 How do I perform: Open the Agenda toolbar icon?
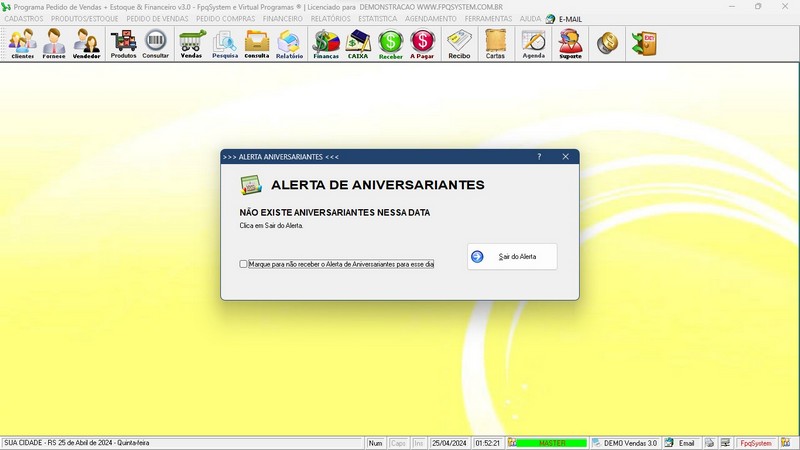(x=534, y=44)
